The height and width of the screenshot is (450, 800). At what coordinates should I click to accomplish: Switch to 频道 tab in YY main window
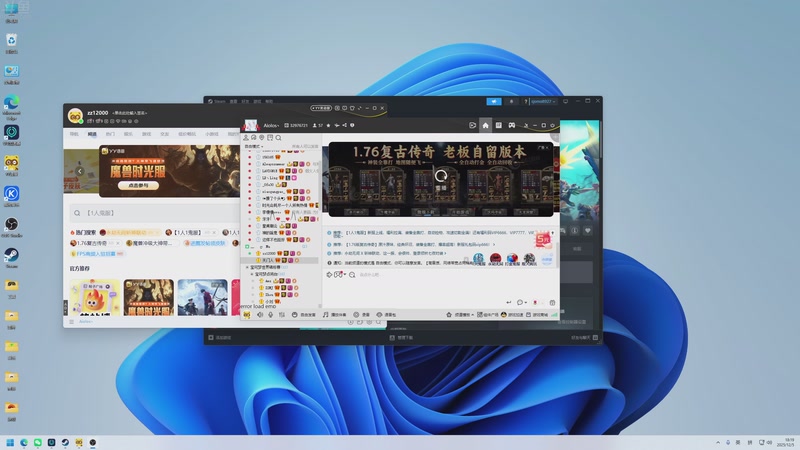coord(92,134)
